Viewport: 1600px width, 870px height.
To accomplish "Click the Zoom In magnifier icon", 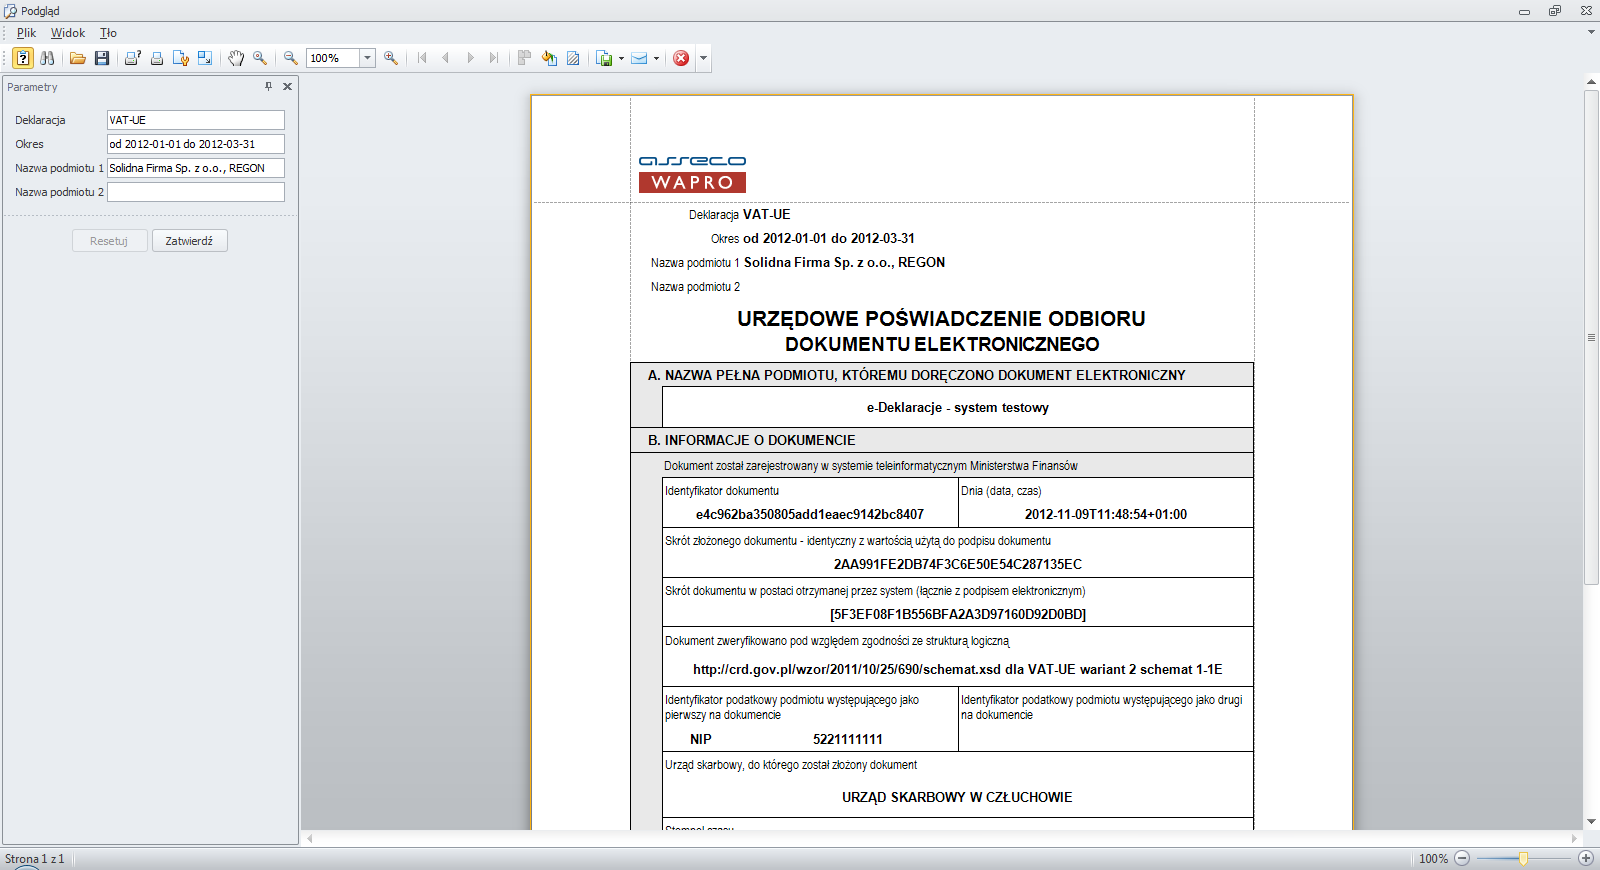I will coord(391,58).
